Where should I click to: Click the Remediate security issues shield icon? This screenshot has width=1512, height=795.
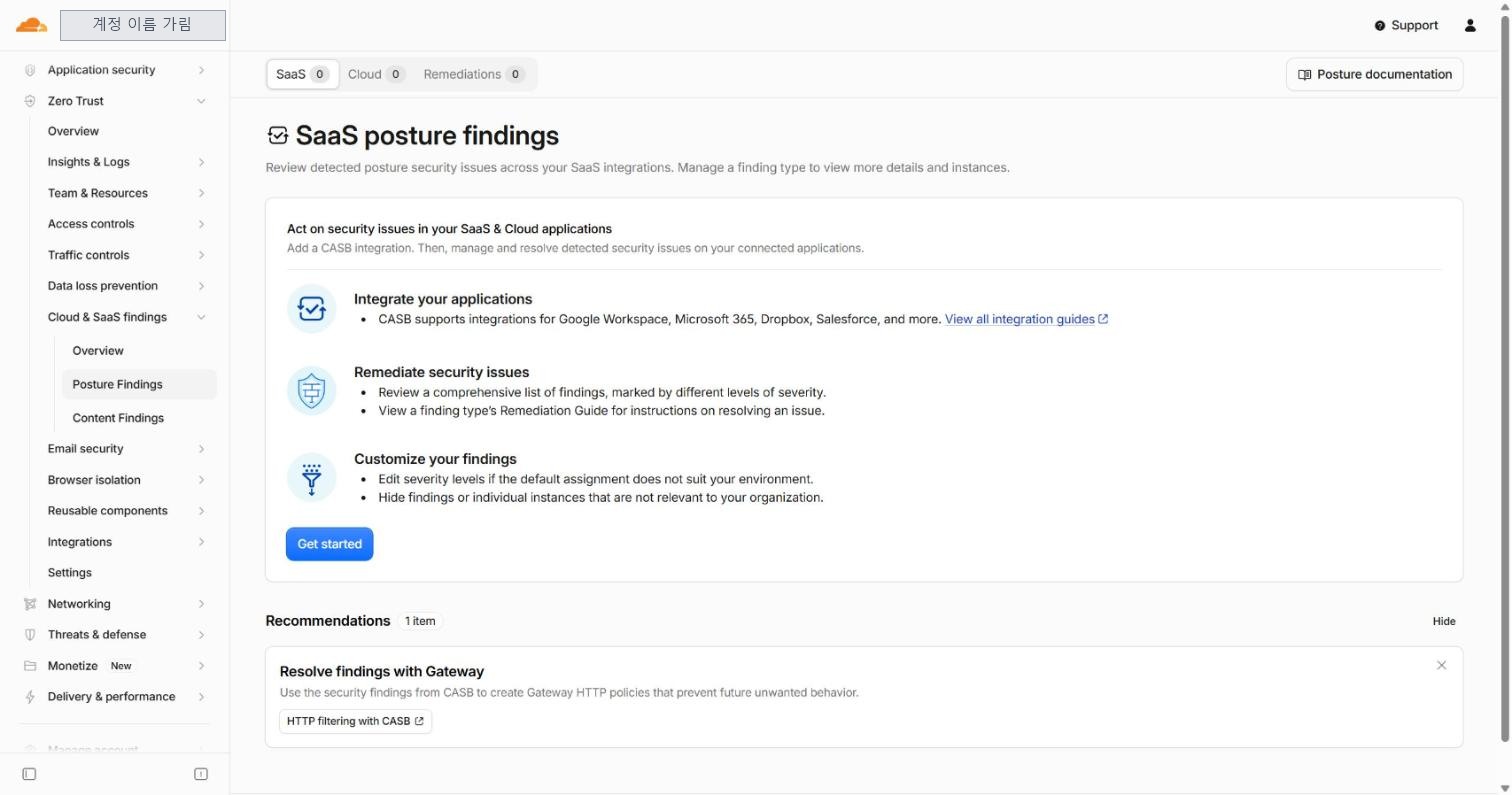(x=311, y=390)
